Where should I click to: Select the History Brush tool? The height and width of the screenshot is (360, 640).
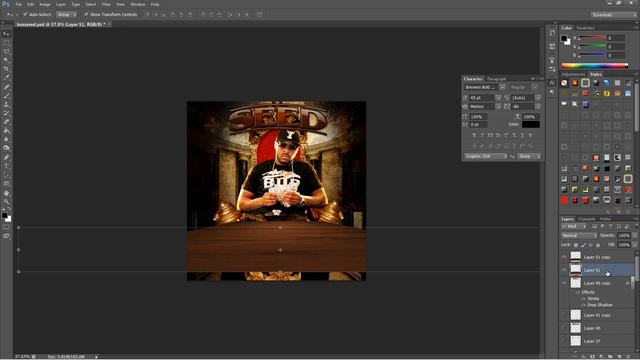[7, 113]
